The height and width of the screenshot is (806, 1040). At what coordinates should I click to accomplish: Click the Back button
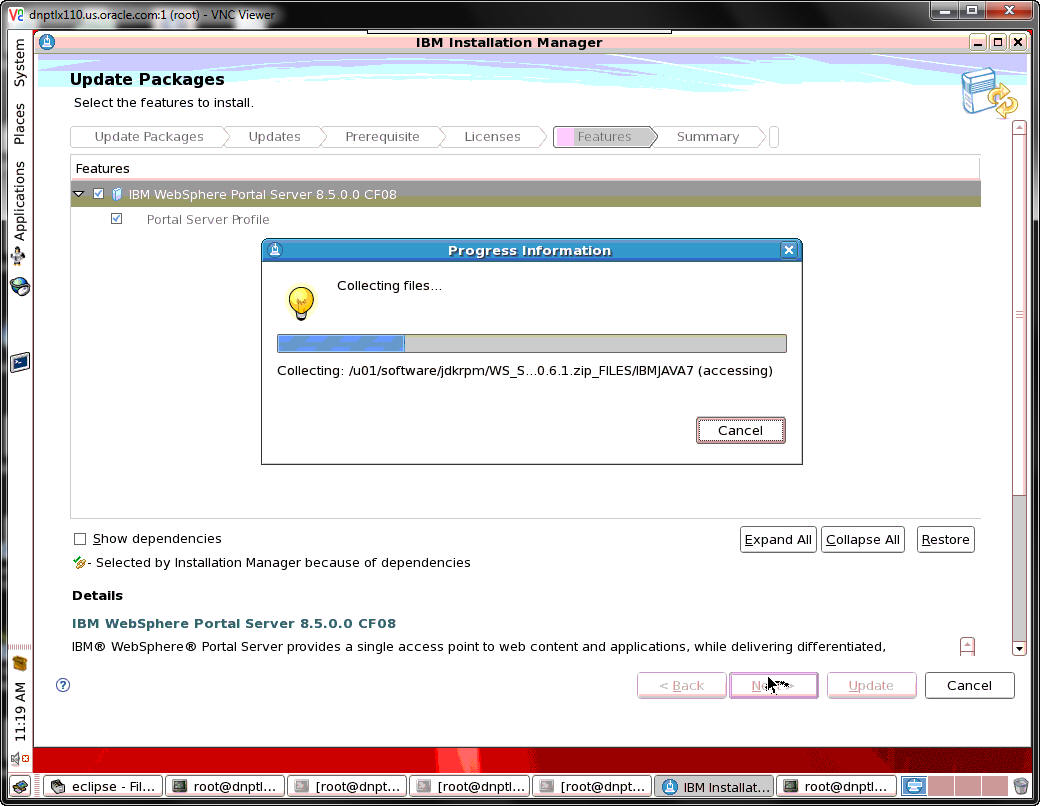[x=681, y=685]
